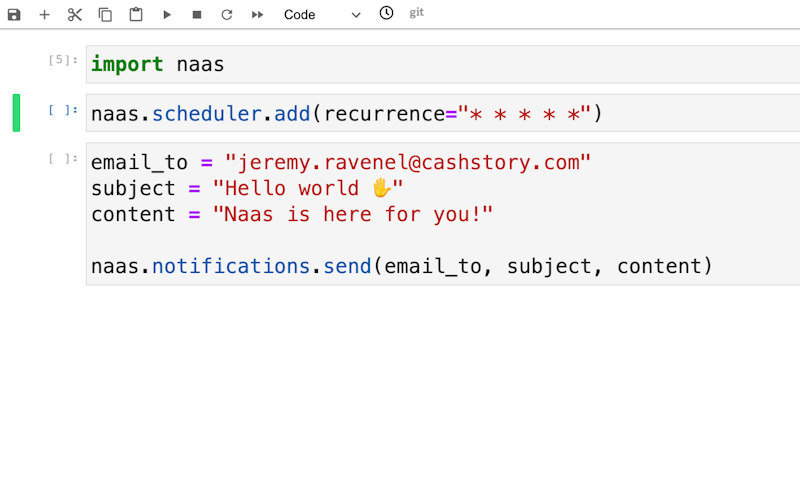Image resolution: width=800 pixels, height=500 pixels.
Task: Click the clock icon in toolbar
Action: pos(386,13)
